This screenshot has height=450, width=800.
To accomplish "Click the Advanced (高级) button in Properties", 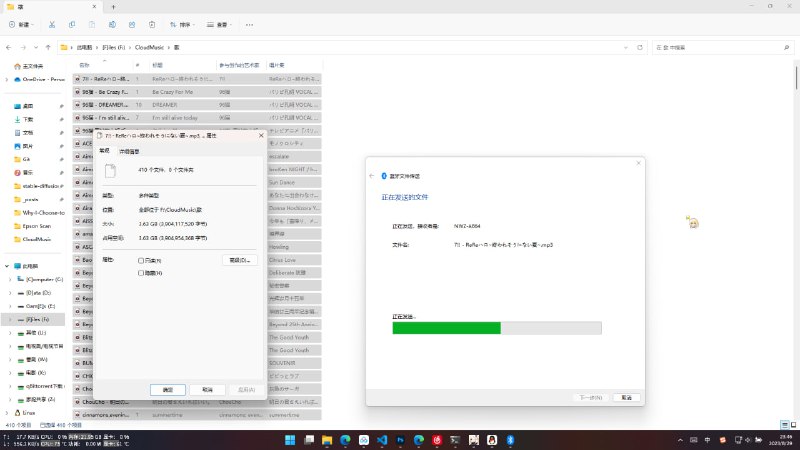I will coord(240,260).
